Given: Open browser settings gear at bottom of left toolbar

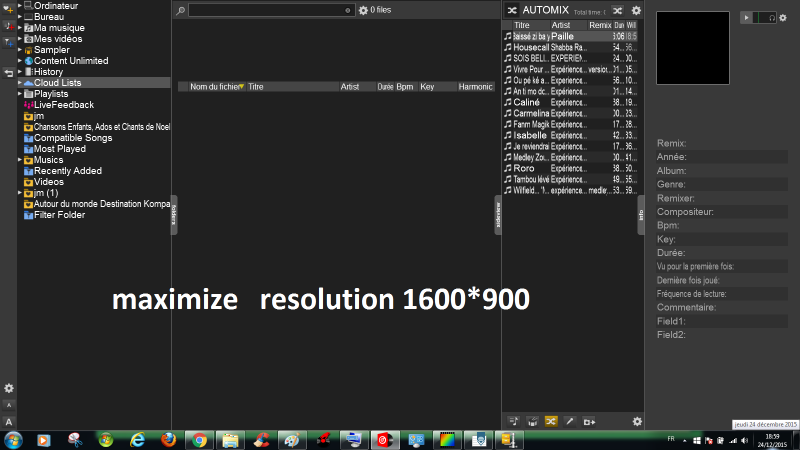Looking at the screenshot, I should (9, 388).
